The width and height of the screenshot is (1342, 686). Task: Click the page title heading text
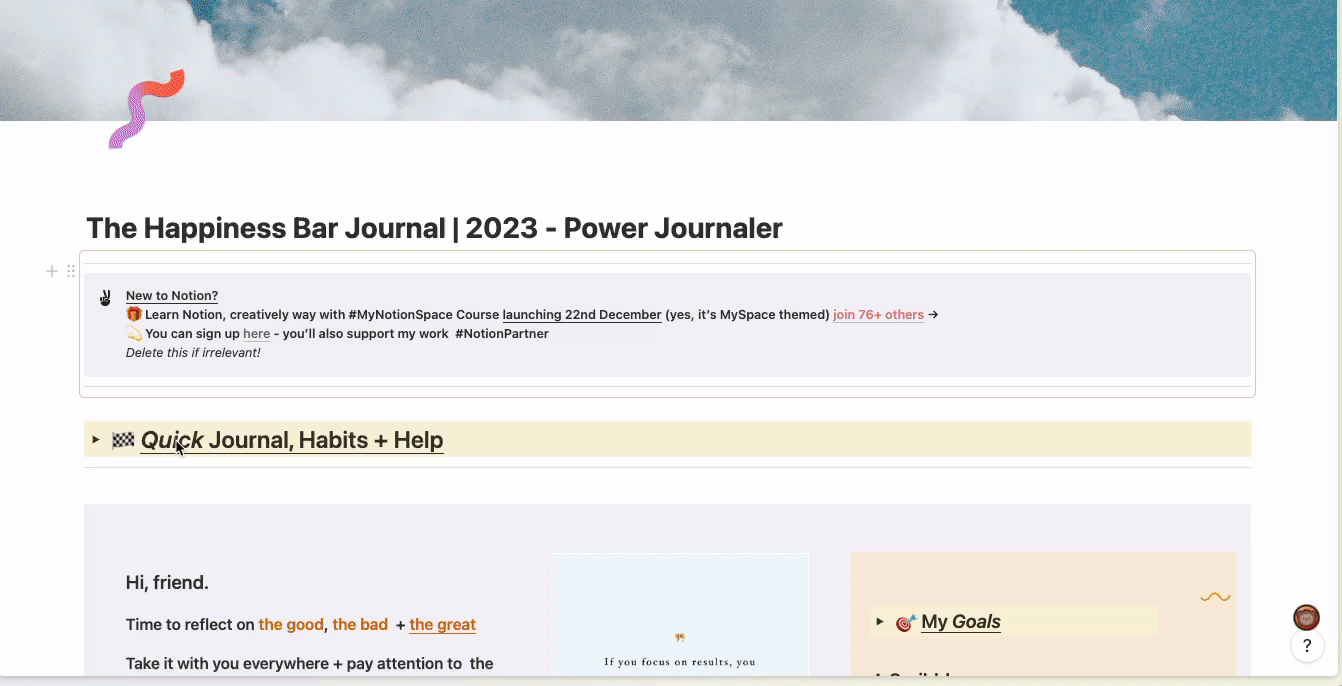[434, 228]
